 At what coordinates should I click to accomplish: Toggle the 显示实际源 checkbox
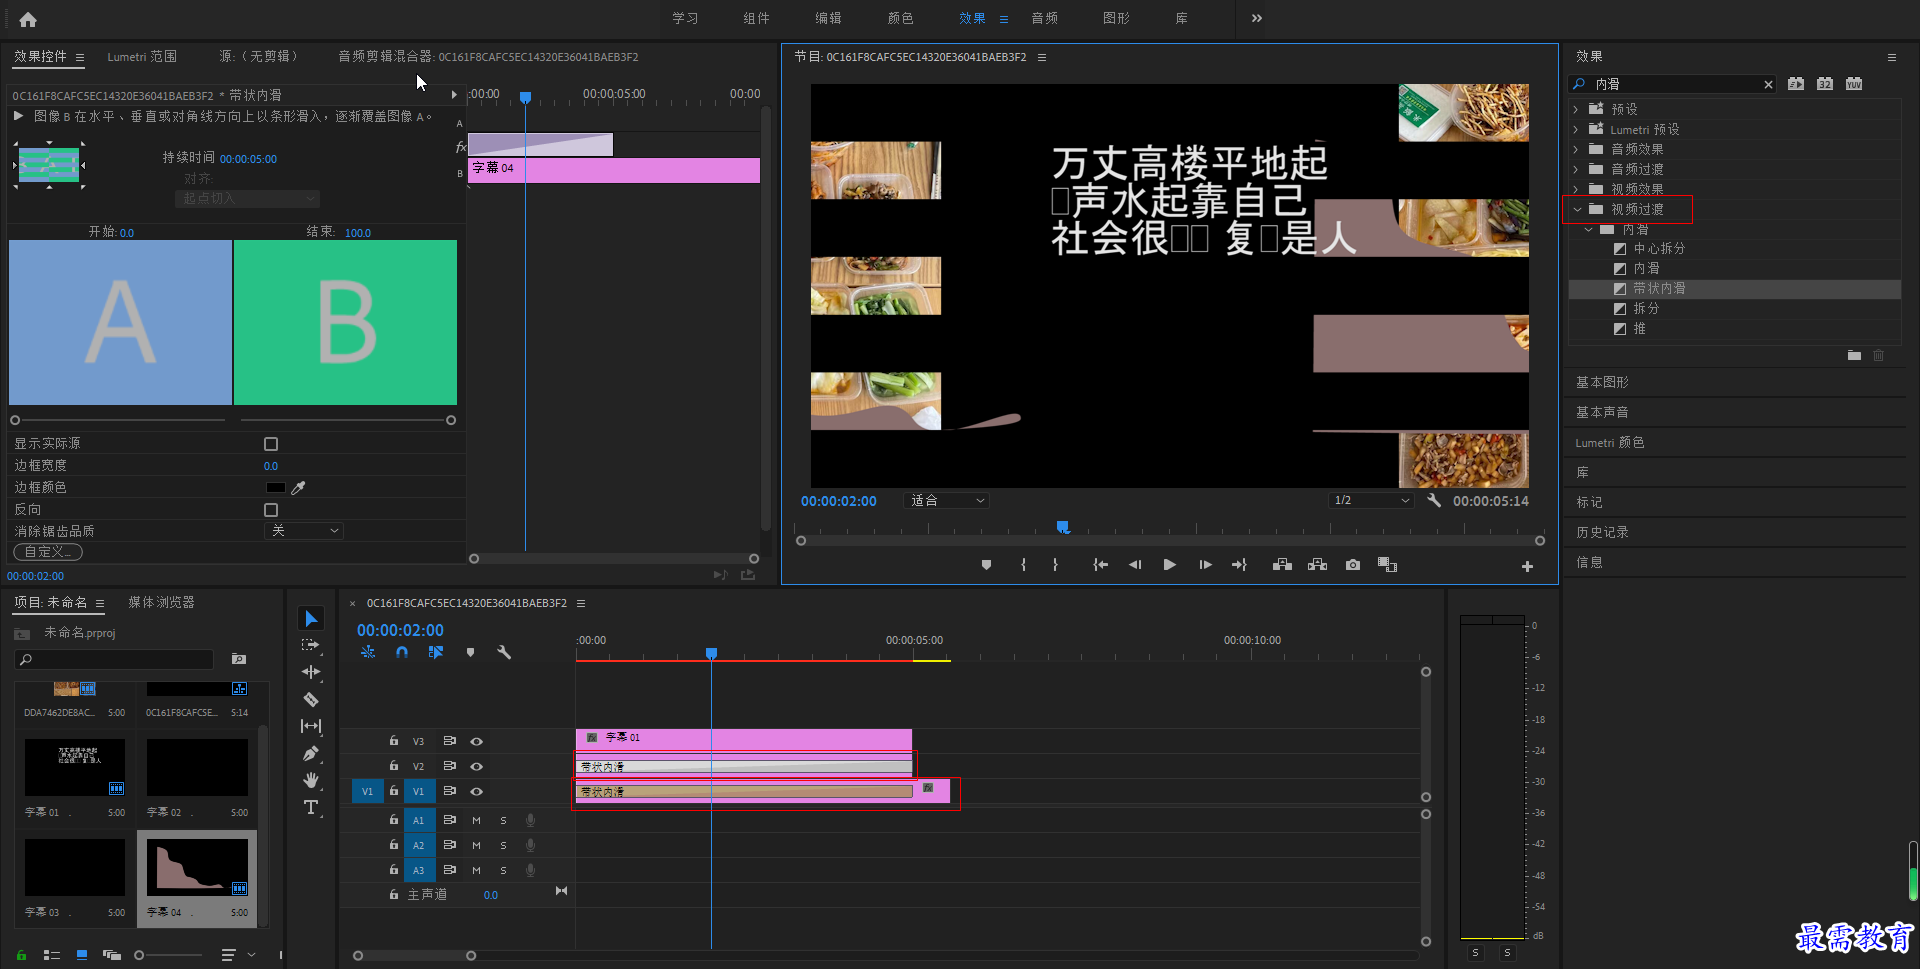pos(271,444)
